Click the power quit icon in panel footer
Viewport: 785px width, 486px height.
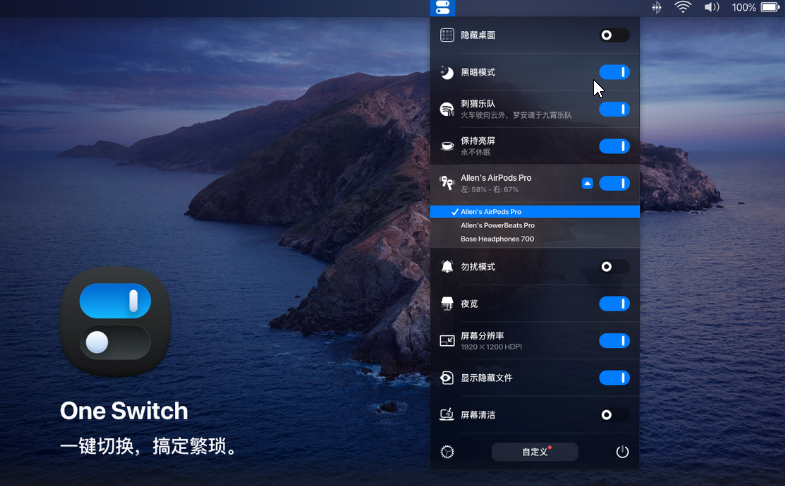pyautogui.click(x=622, y=452)
